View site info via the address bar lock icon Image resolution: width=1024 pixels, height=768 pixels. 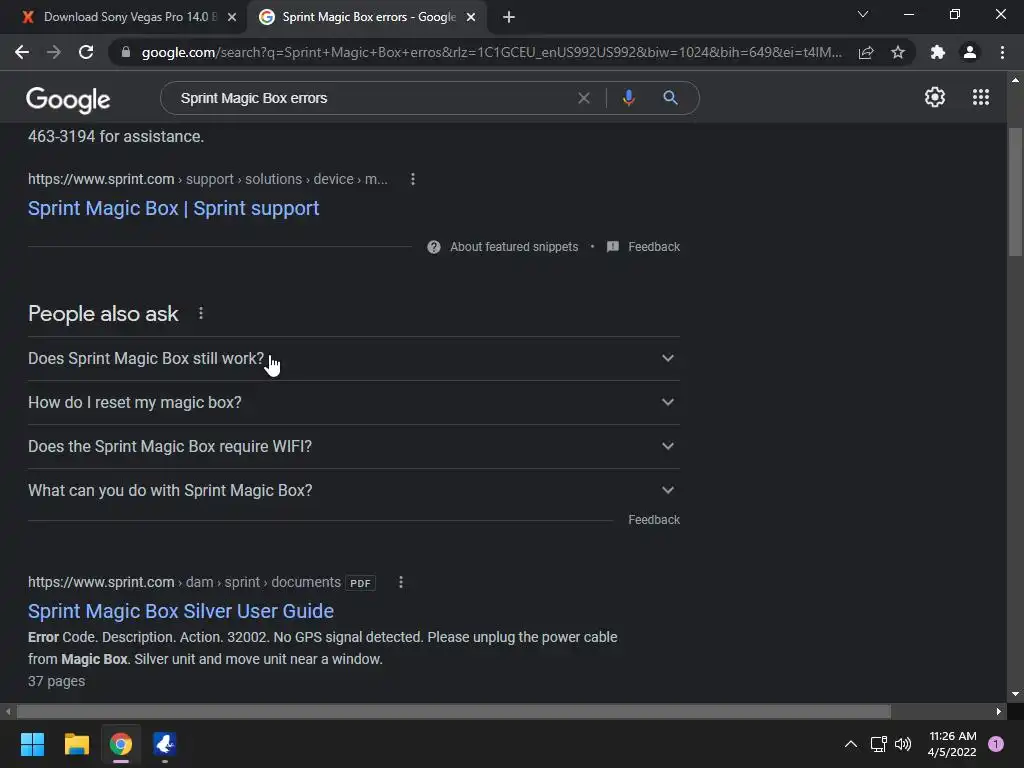[126, 52]
